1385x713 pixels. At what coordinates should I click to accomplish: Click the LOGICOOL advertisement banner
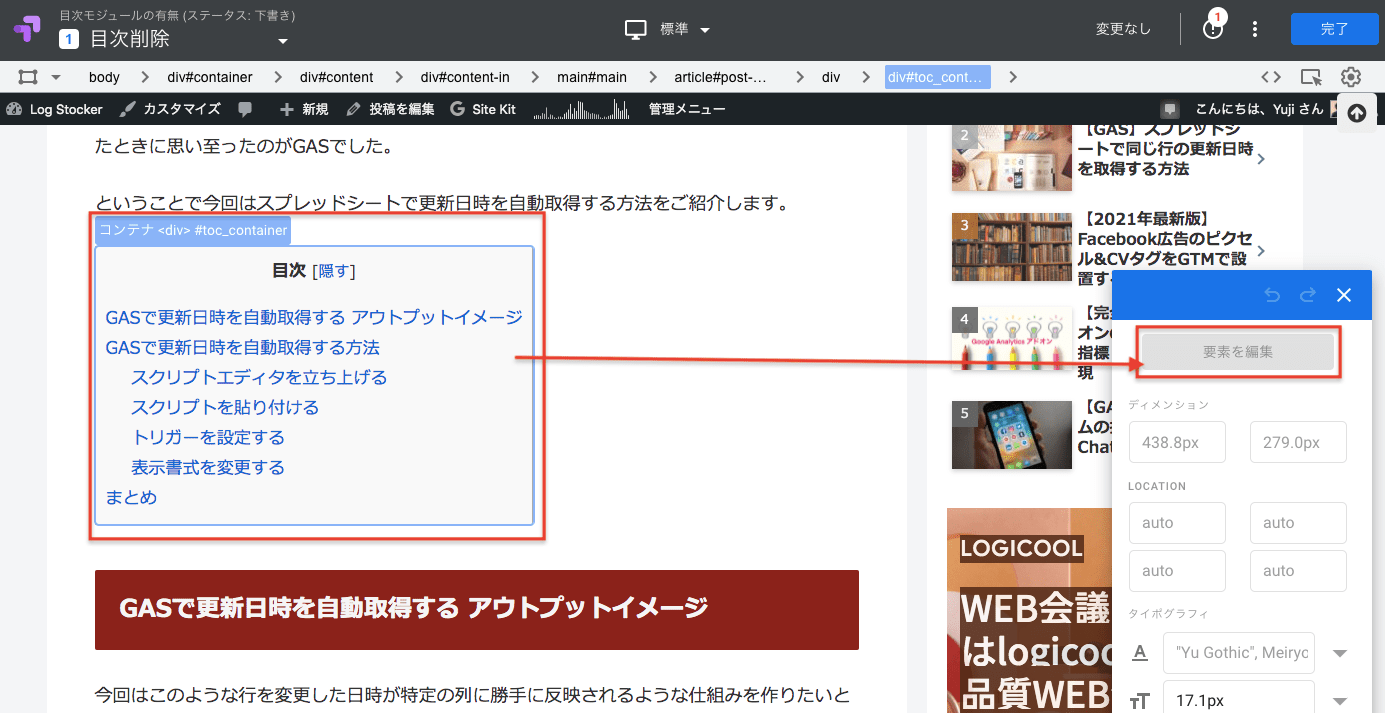pyautogui.click(x=1029, y=610)
